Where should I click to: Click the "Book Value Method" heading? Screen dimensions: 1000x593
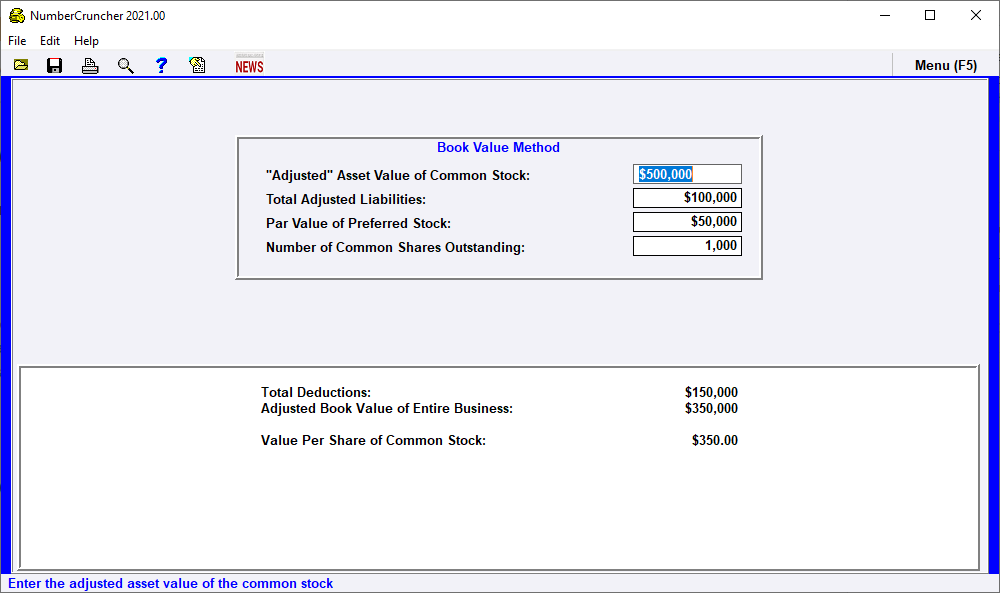coord(498,147)
